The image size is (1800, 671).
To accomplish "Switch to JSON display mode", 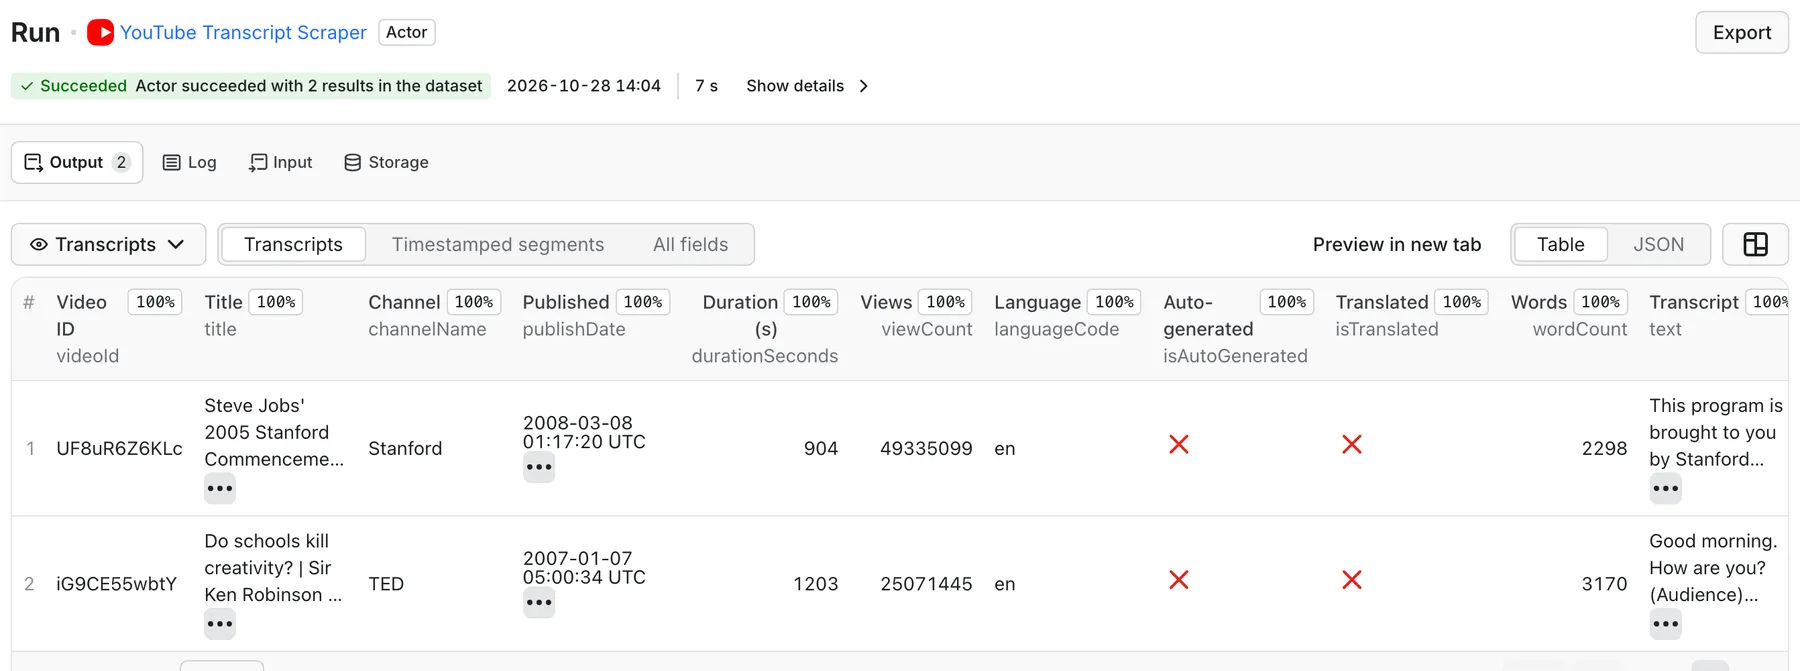I will [x=1658, y=244].
